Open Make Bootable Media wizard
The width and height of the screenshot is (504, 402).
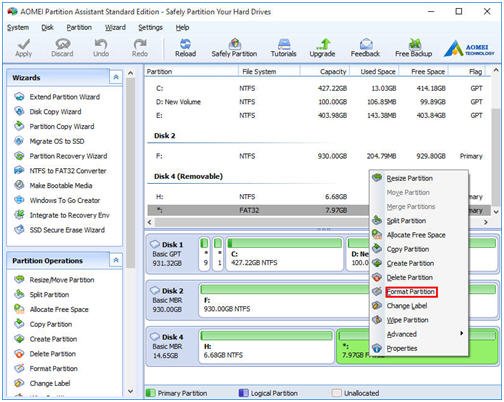pyautogui.click(x=53, y=185)
